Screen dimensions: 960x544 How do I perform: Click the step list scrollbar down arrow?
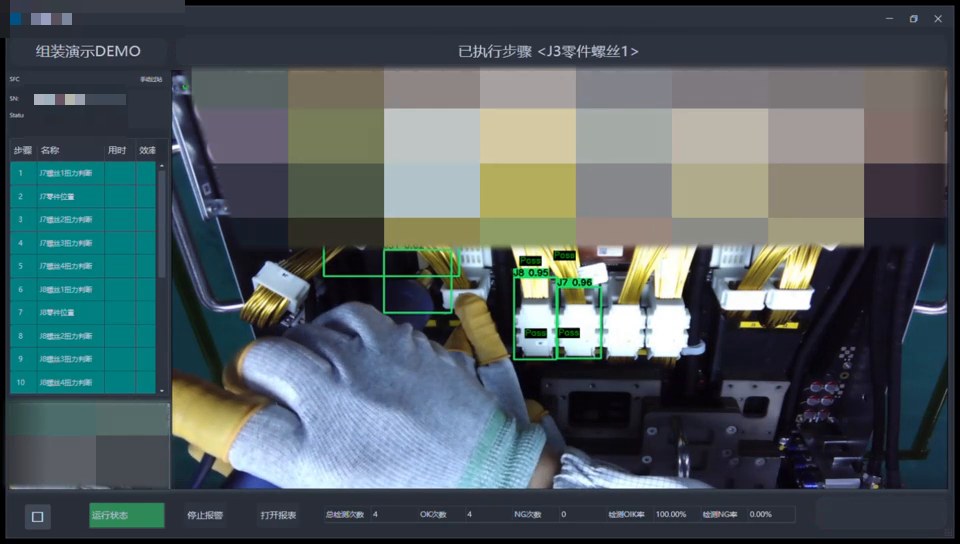point(162,390)
